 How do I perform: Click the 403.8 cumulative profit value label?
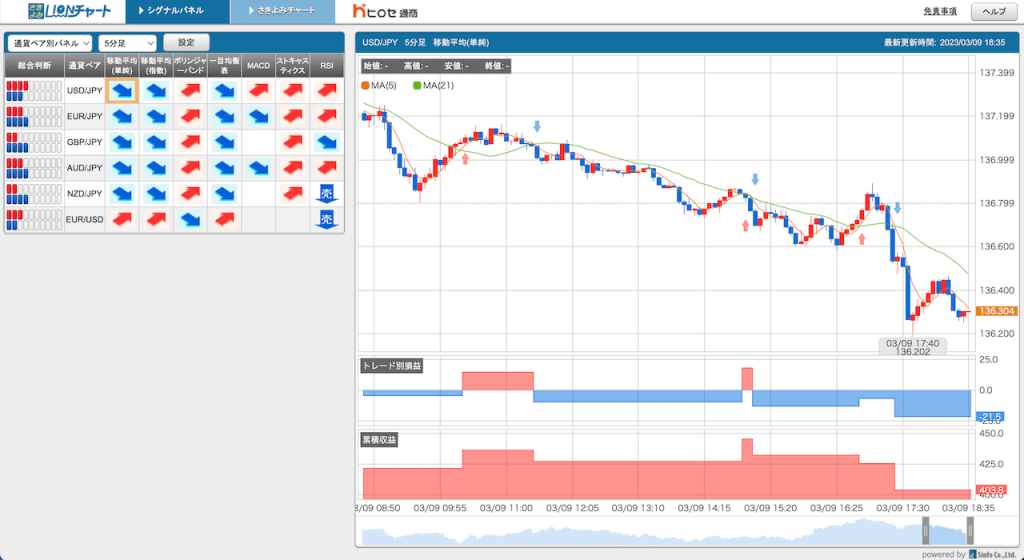(x=991, y=490)
